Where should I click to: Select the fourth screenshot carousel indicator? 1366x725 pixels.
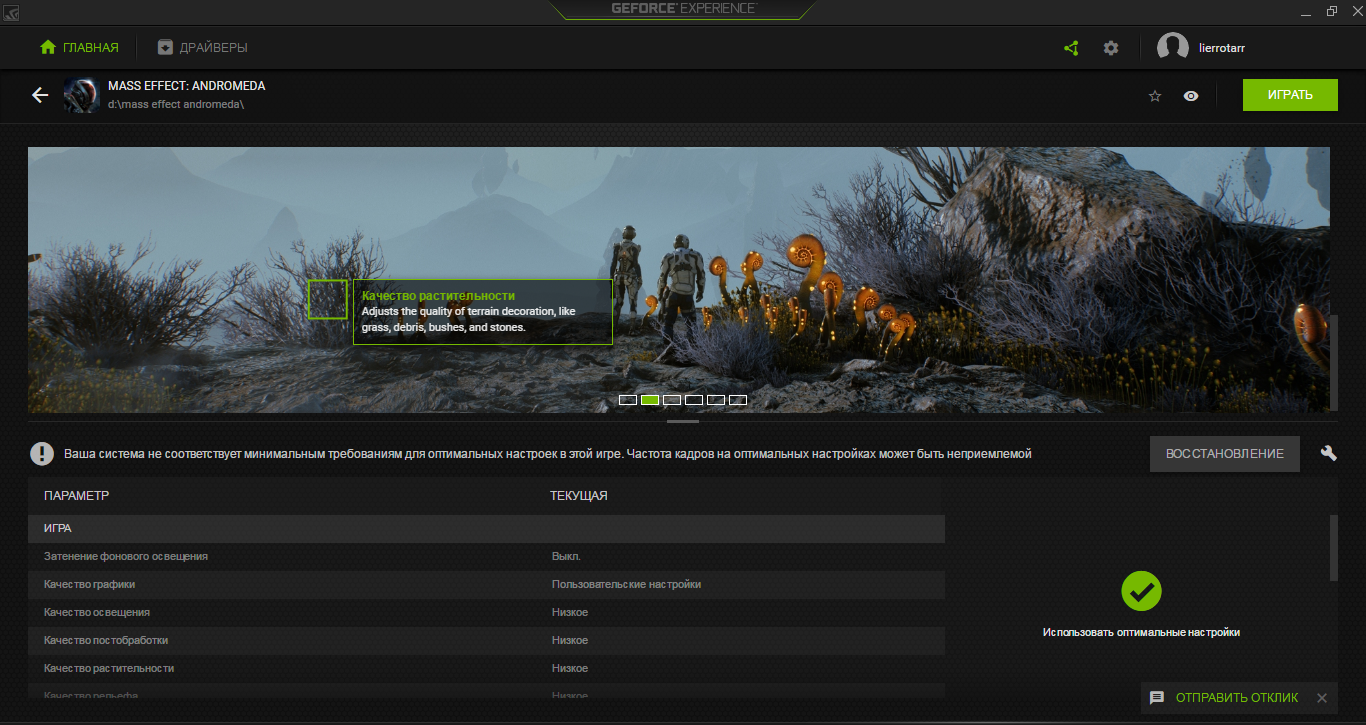(x=694, y=400)
